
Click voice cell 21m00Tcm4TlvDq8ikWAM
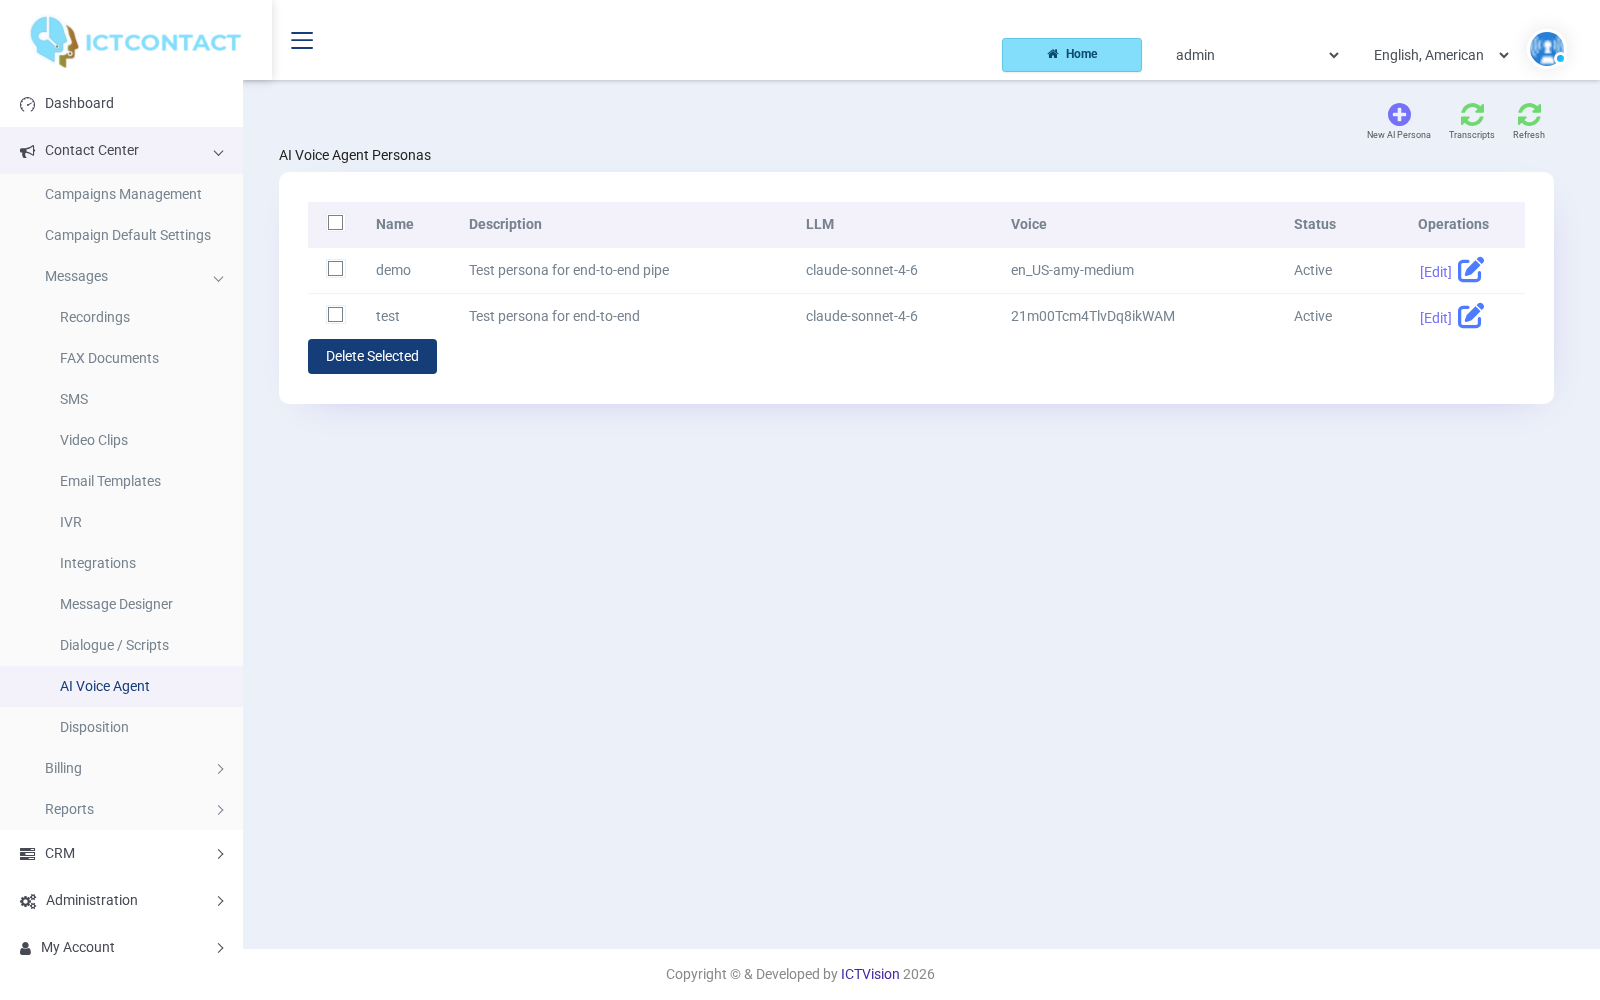(x=1093, y=316)
